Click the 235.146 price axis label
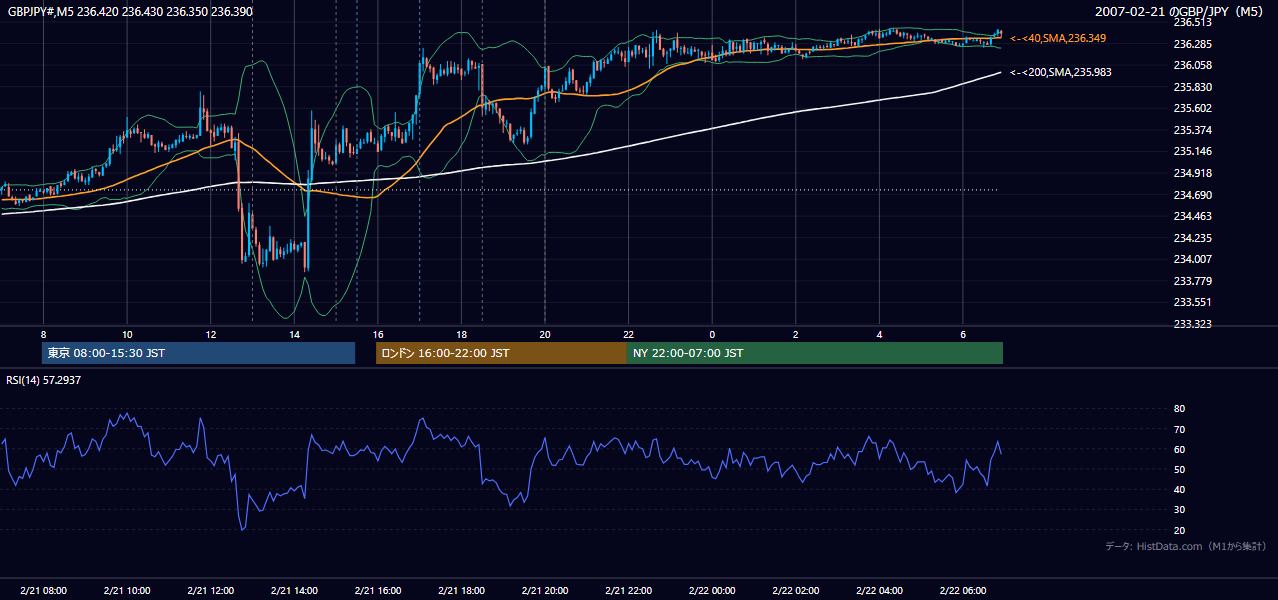The width and height of the screenshot is (1278, 600). (1192, 151)
